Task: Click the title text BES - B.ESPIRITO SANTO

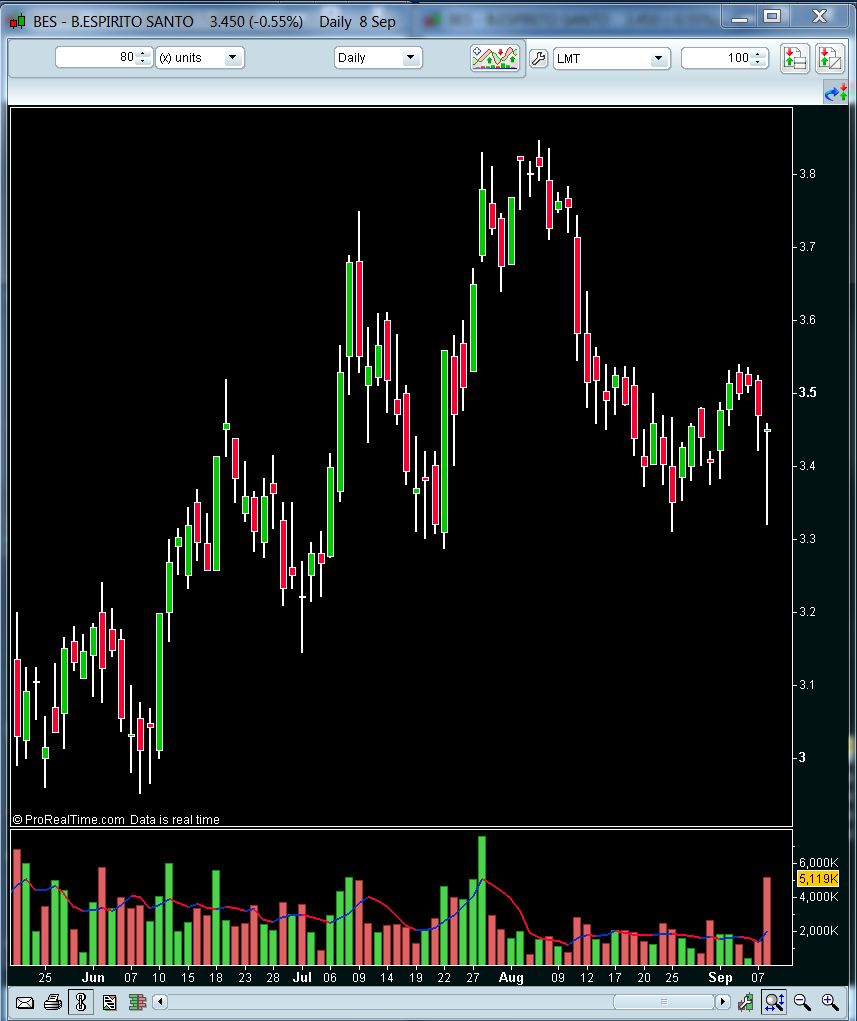Action: (x=113, y=21)
